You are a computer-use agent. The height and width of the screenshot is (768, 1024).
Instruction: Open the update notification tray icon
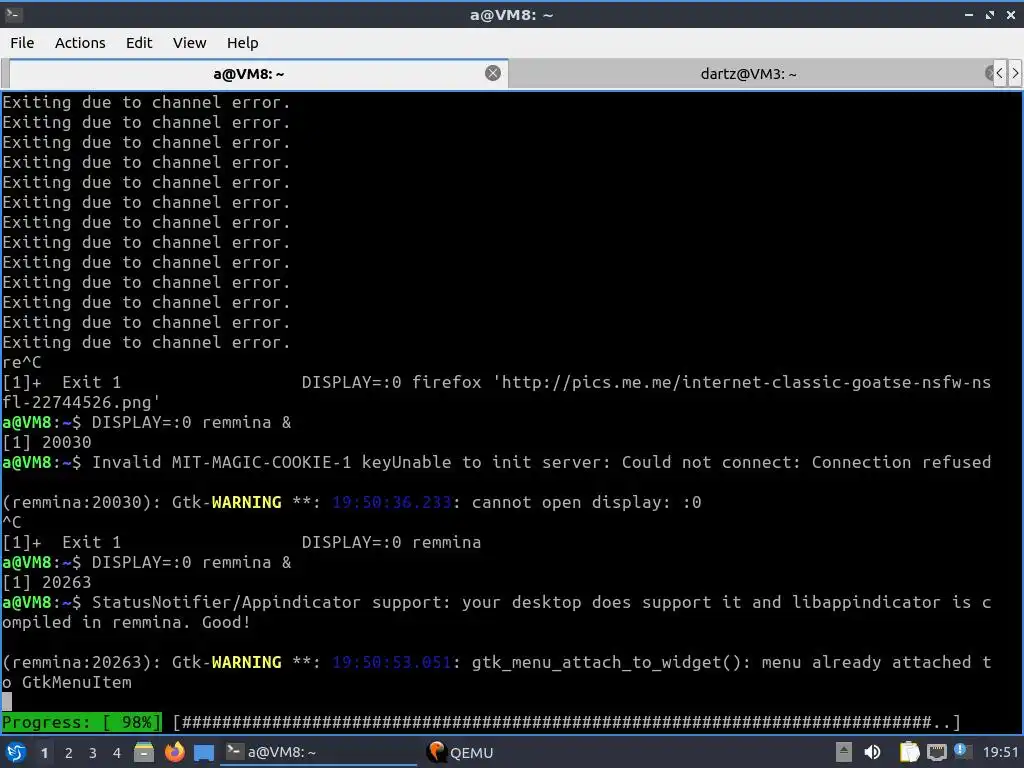[962, 751]
